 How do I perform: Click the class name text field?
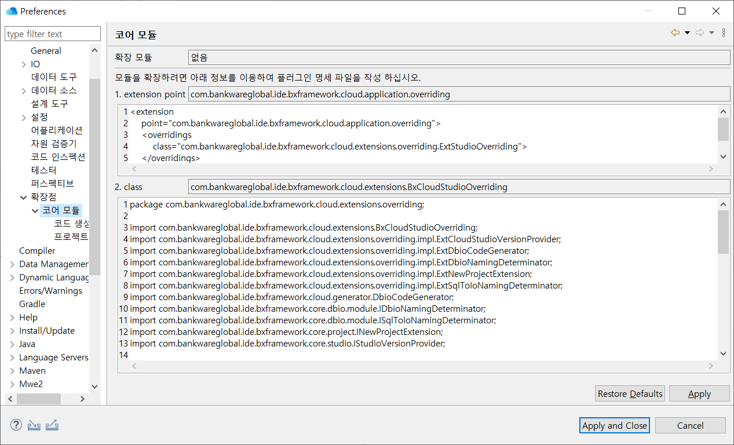[x=459, y=187]
